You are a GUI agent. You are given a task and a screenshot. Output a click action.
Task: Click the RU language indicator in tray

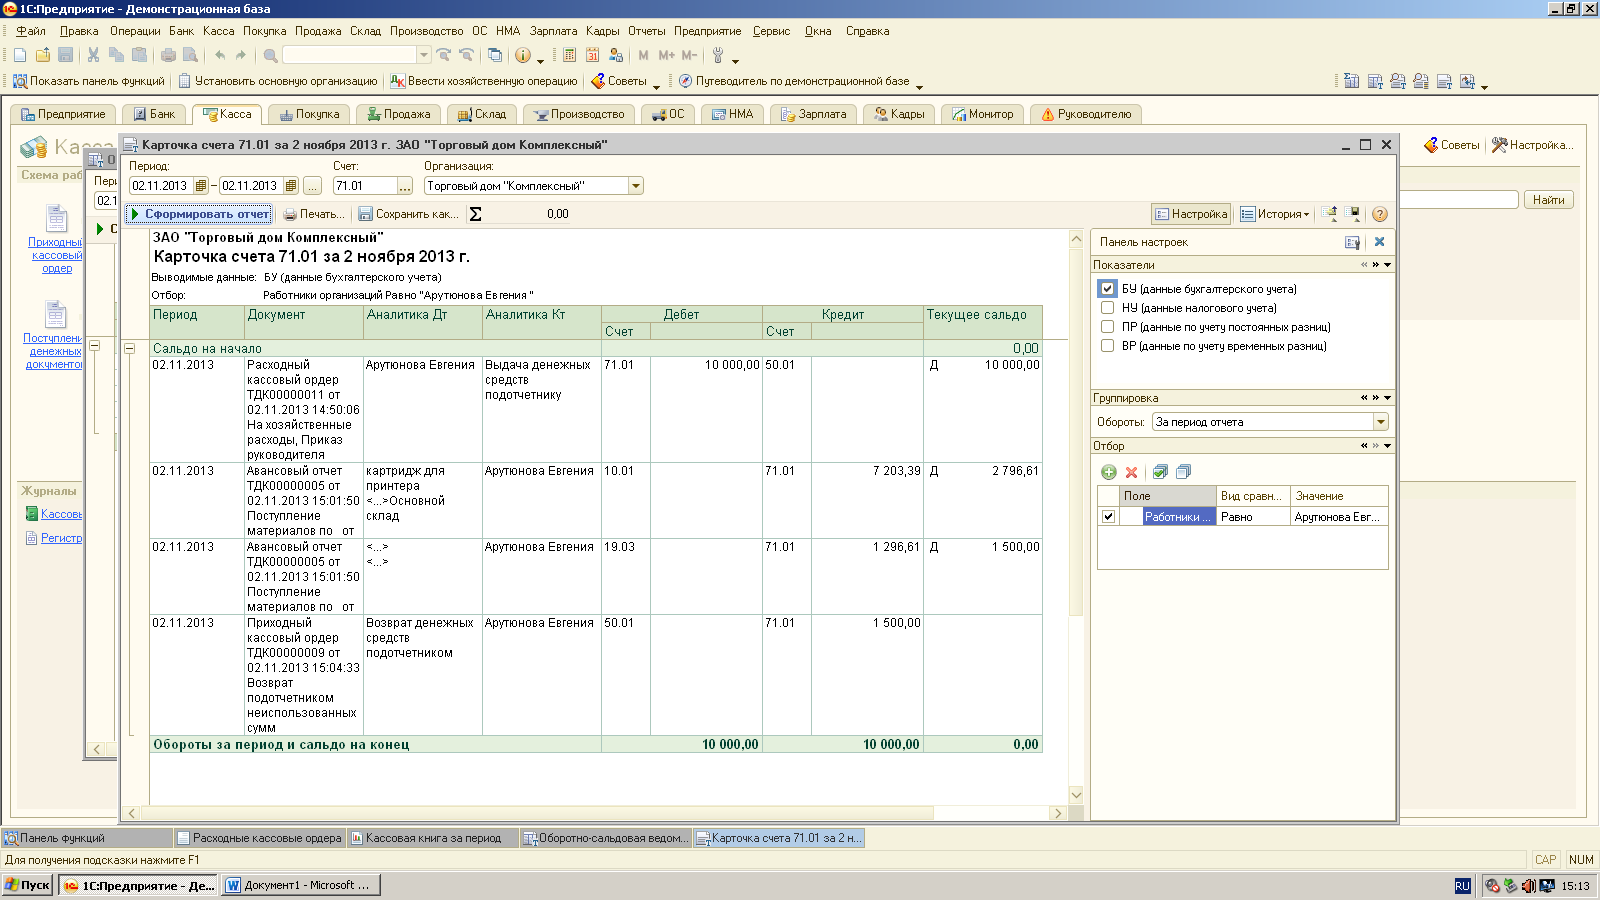[x=1462, y=886]
